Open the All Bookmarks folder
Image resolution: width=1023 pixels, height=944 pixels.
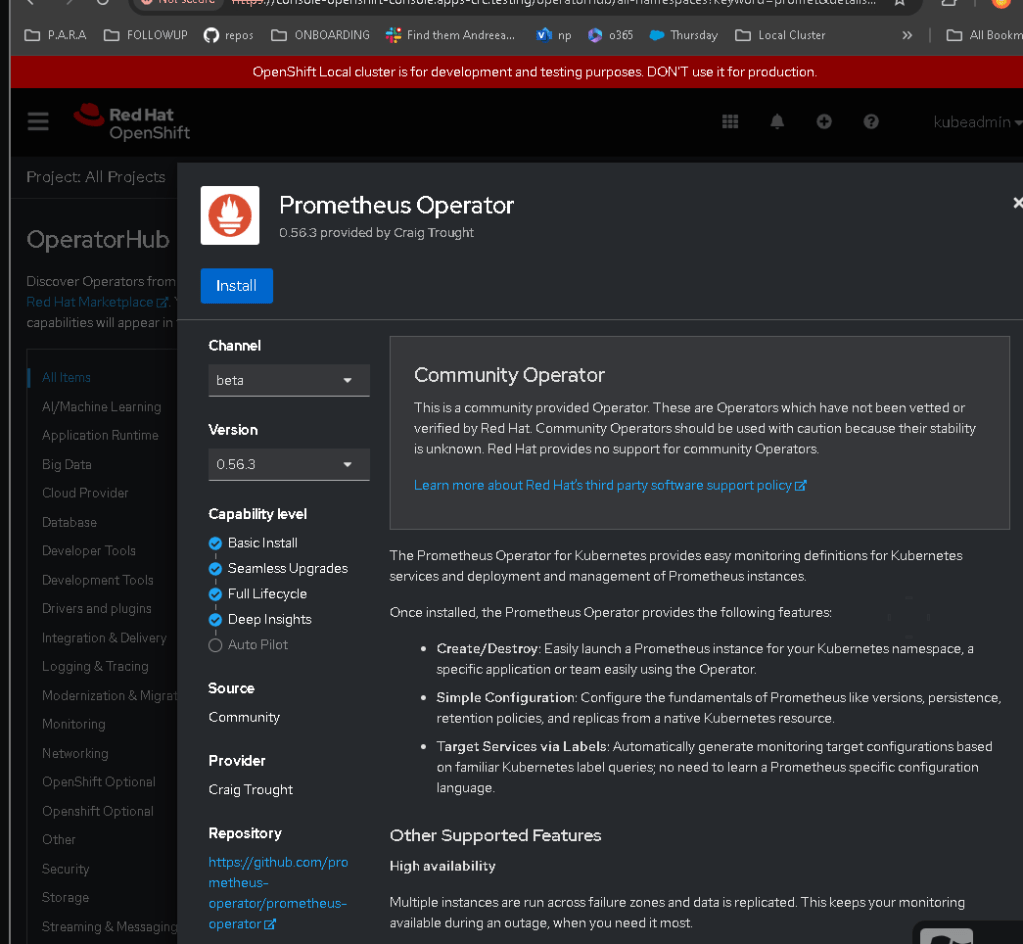point(985,35)
